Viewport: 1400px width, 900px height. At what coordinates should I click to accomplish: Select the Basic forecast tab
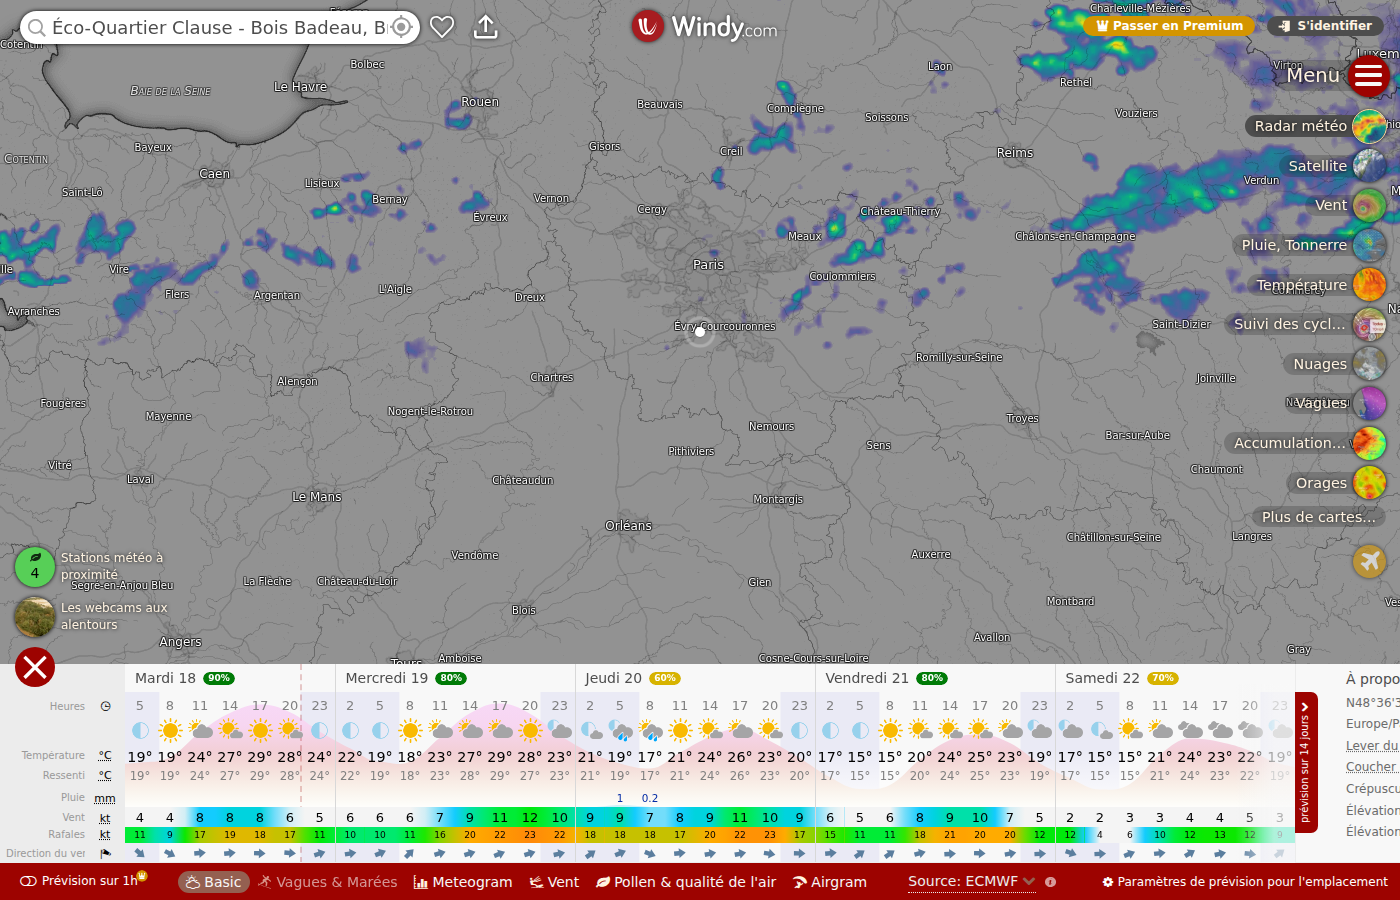214,882
